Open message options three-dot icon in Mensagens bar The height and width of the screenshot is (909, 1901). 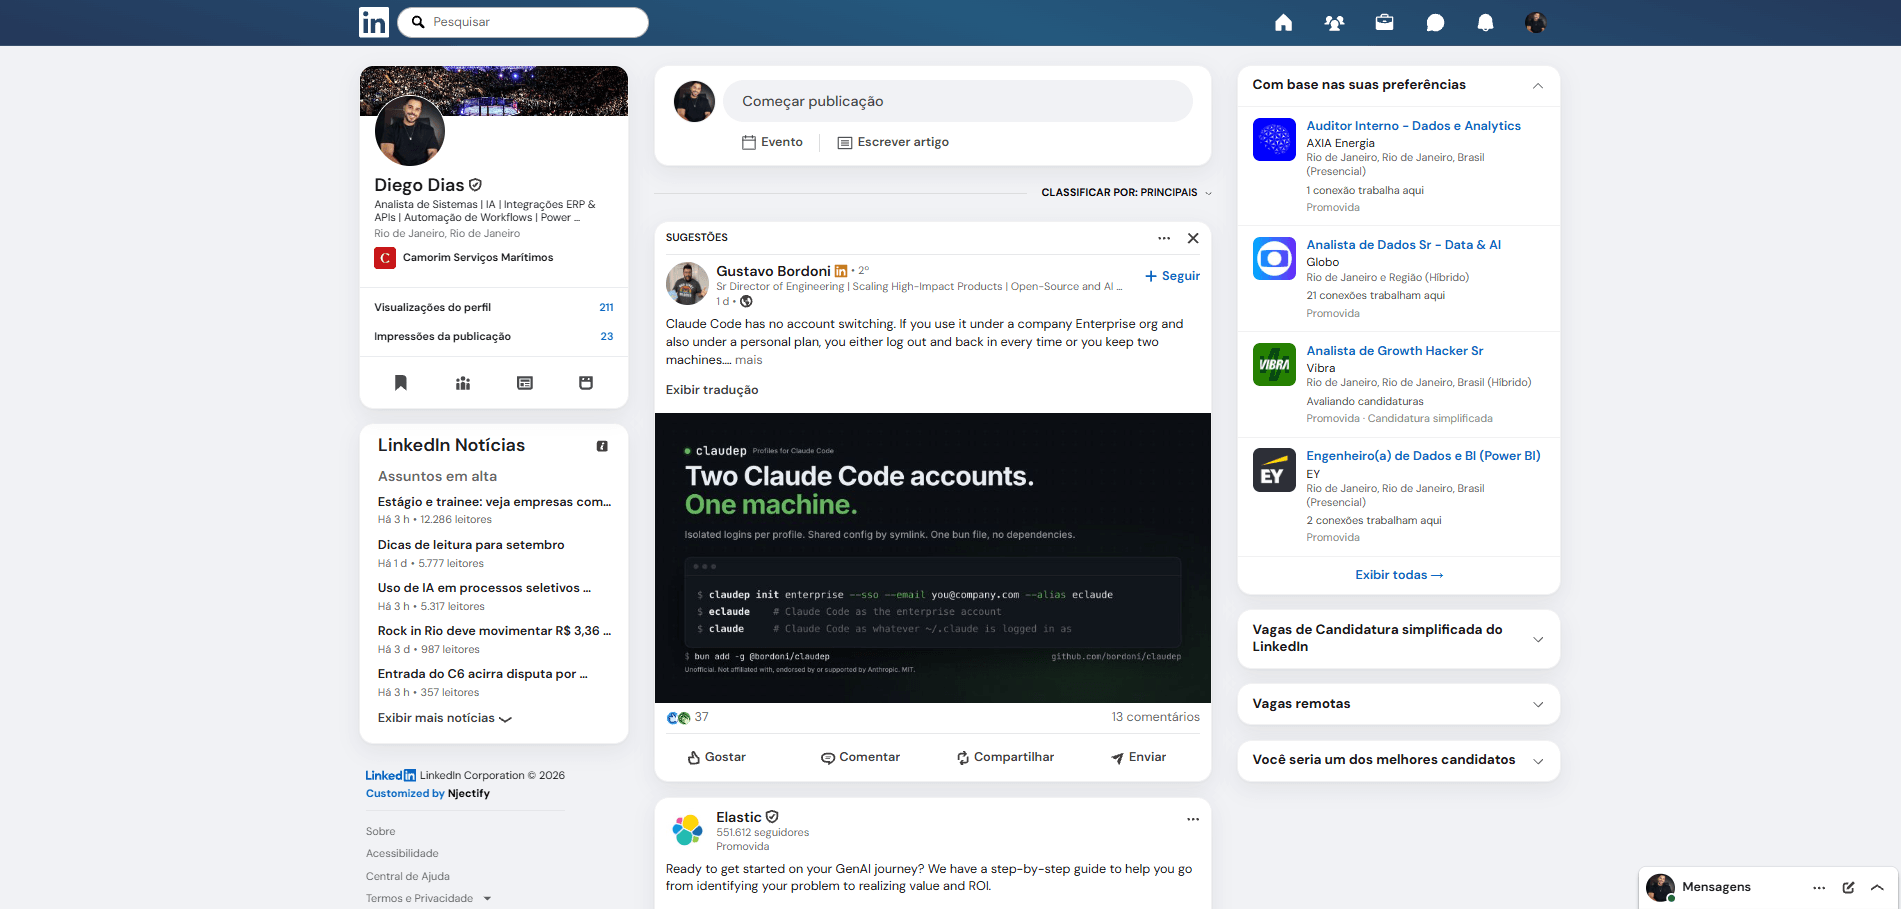pyautogui.click(x=1819, y=888)
